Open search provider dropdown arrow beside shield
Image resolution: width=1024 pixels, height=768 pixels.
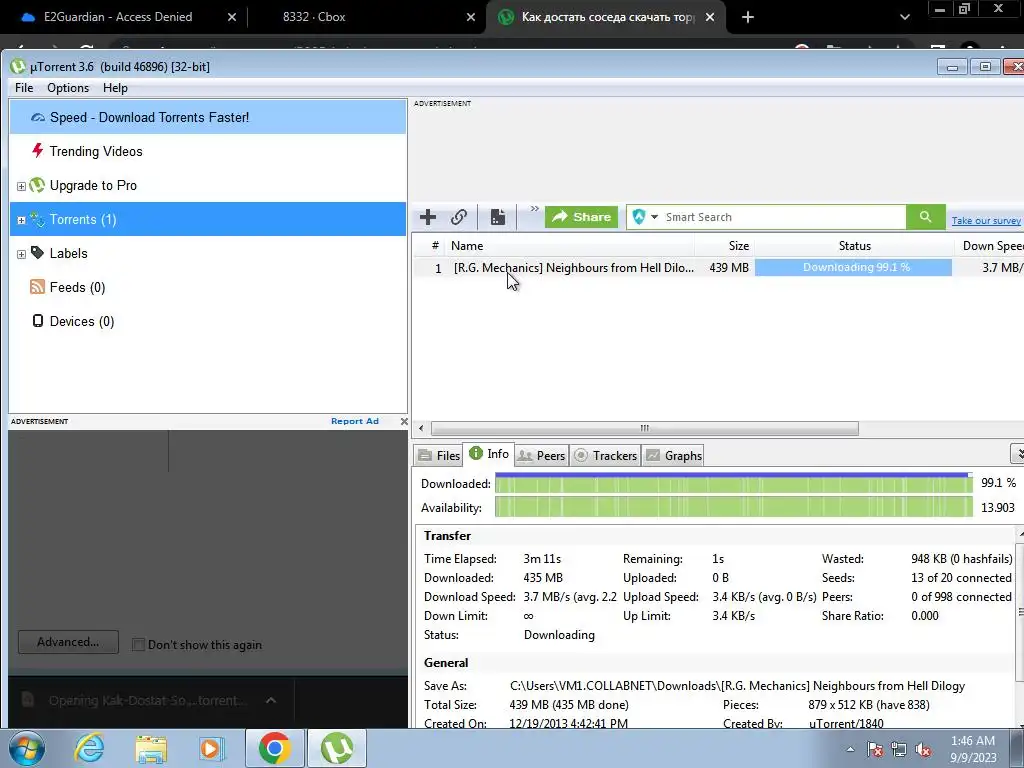(x=654, y=217)
